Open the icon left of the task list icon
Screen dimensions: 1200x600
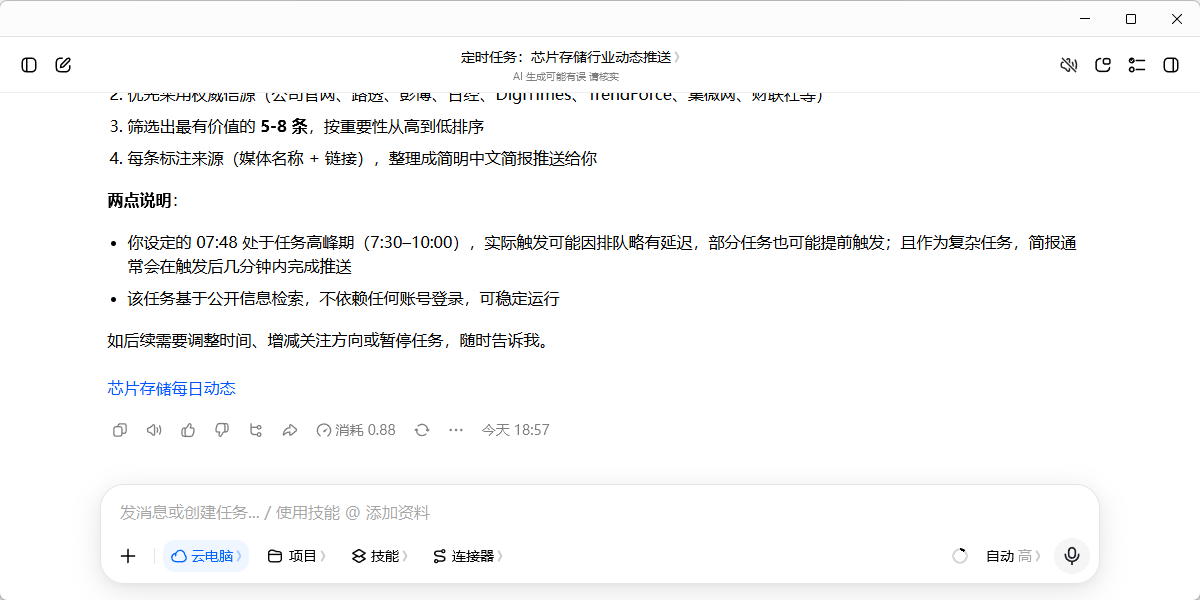(x=1103, y=65)
